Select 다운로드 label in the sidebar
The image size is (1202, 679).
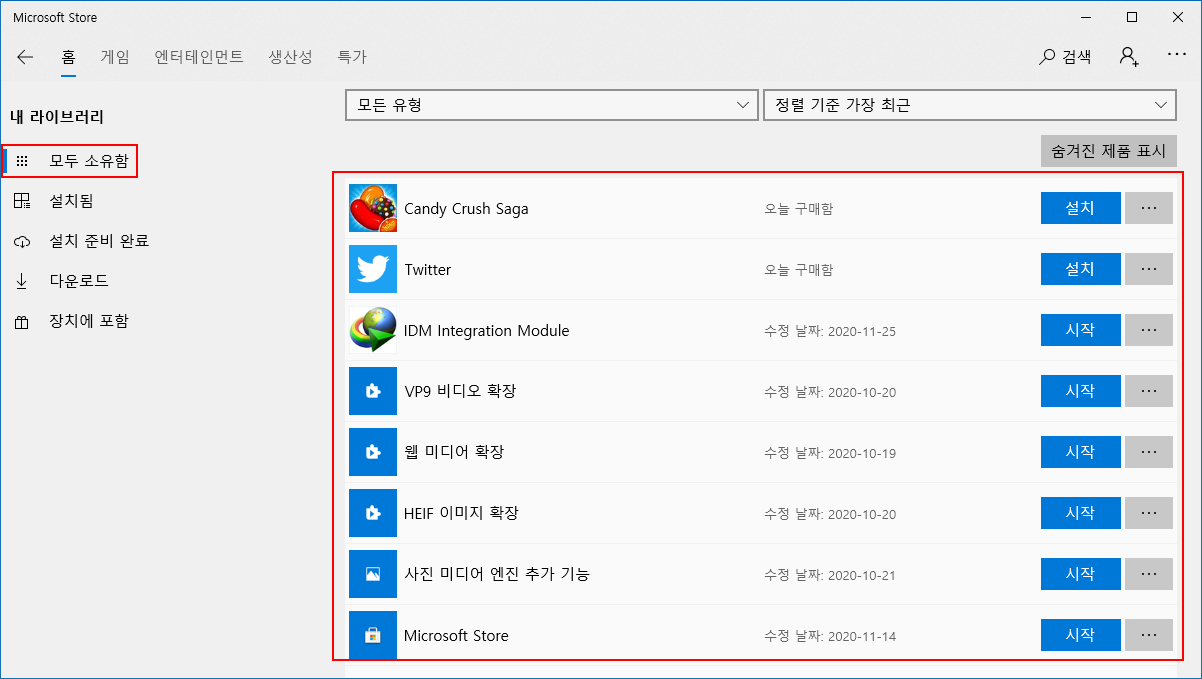(79, 281)
